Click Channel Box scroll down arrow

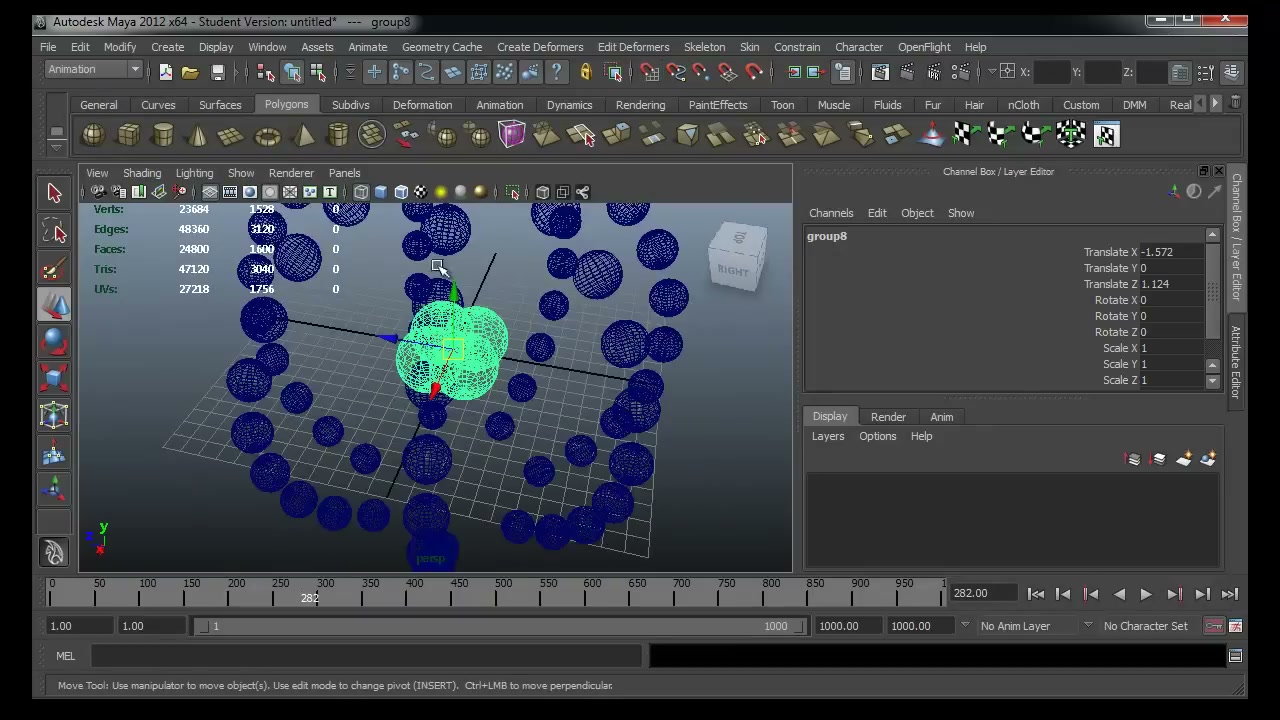[x=1212, y=381]
